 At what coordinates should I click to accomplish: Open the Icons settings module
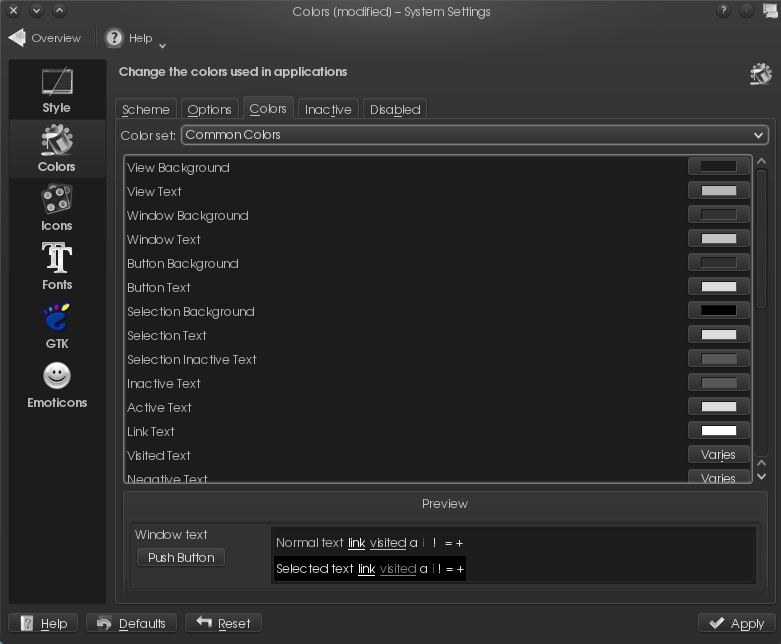click(x=57, y=208)
